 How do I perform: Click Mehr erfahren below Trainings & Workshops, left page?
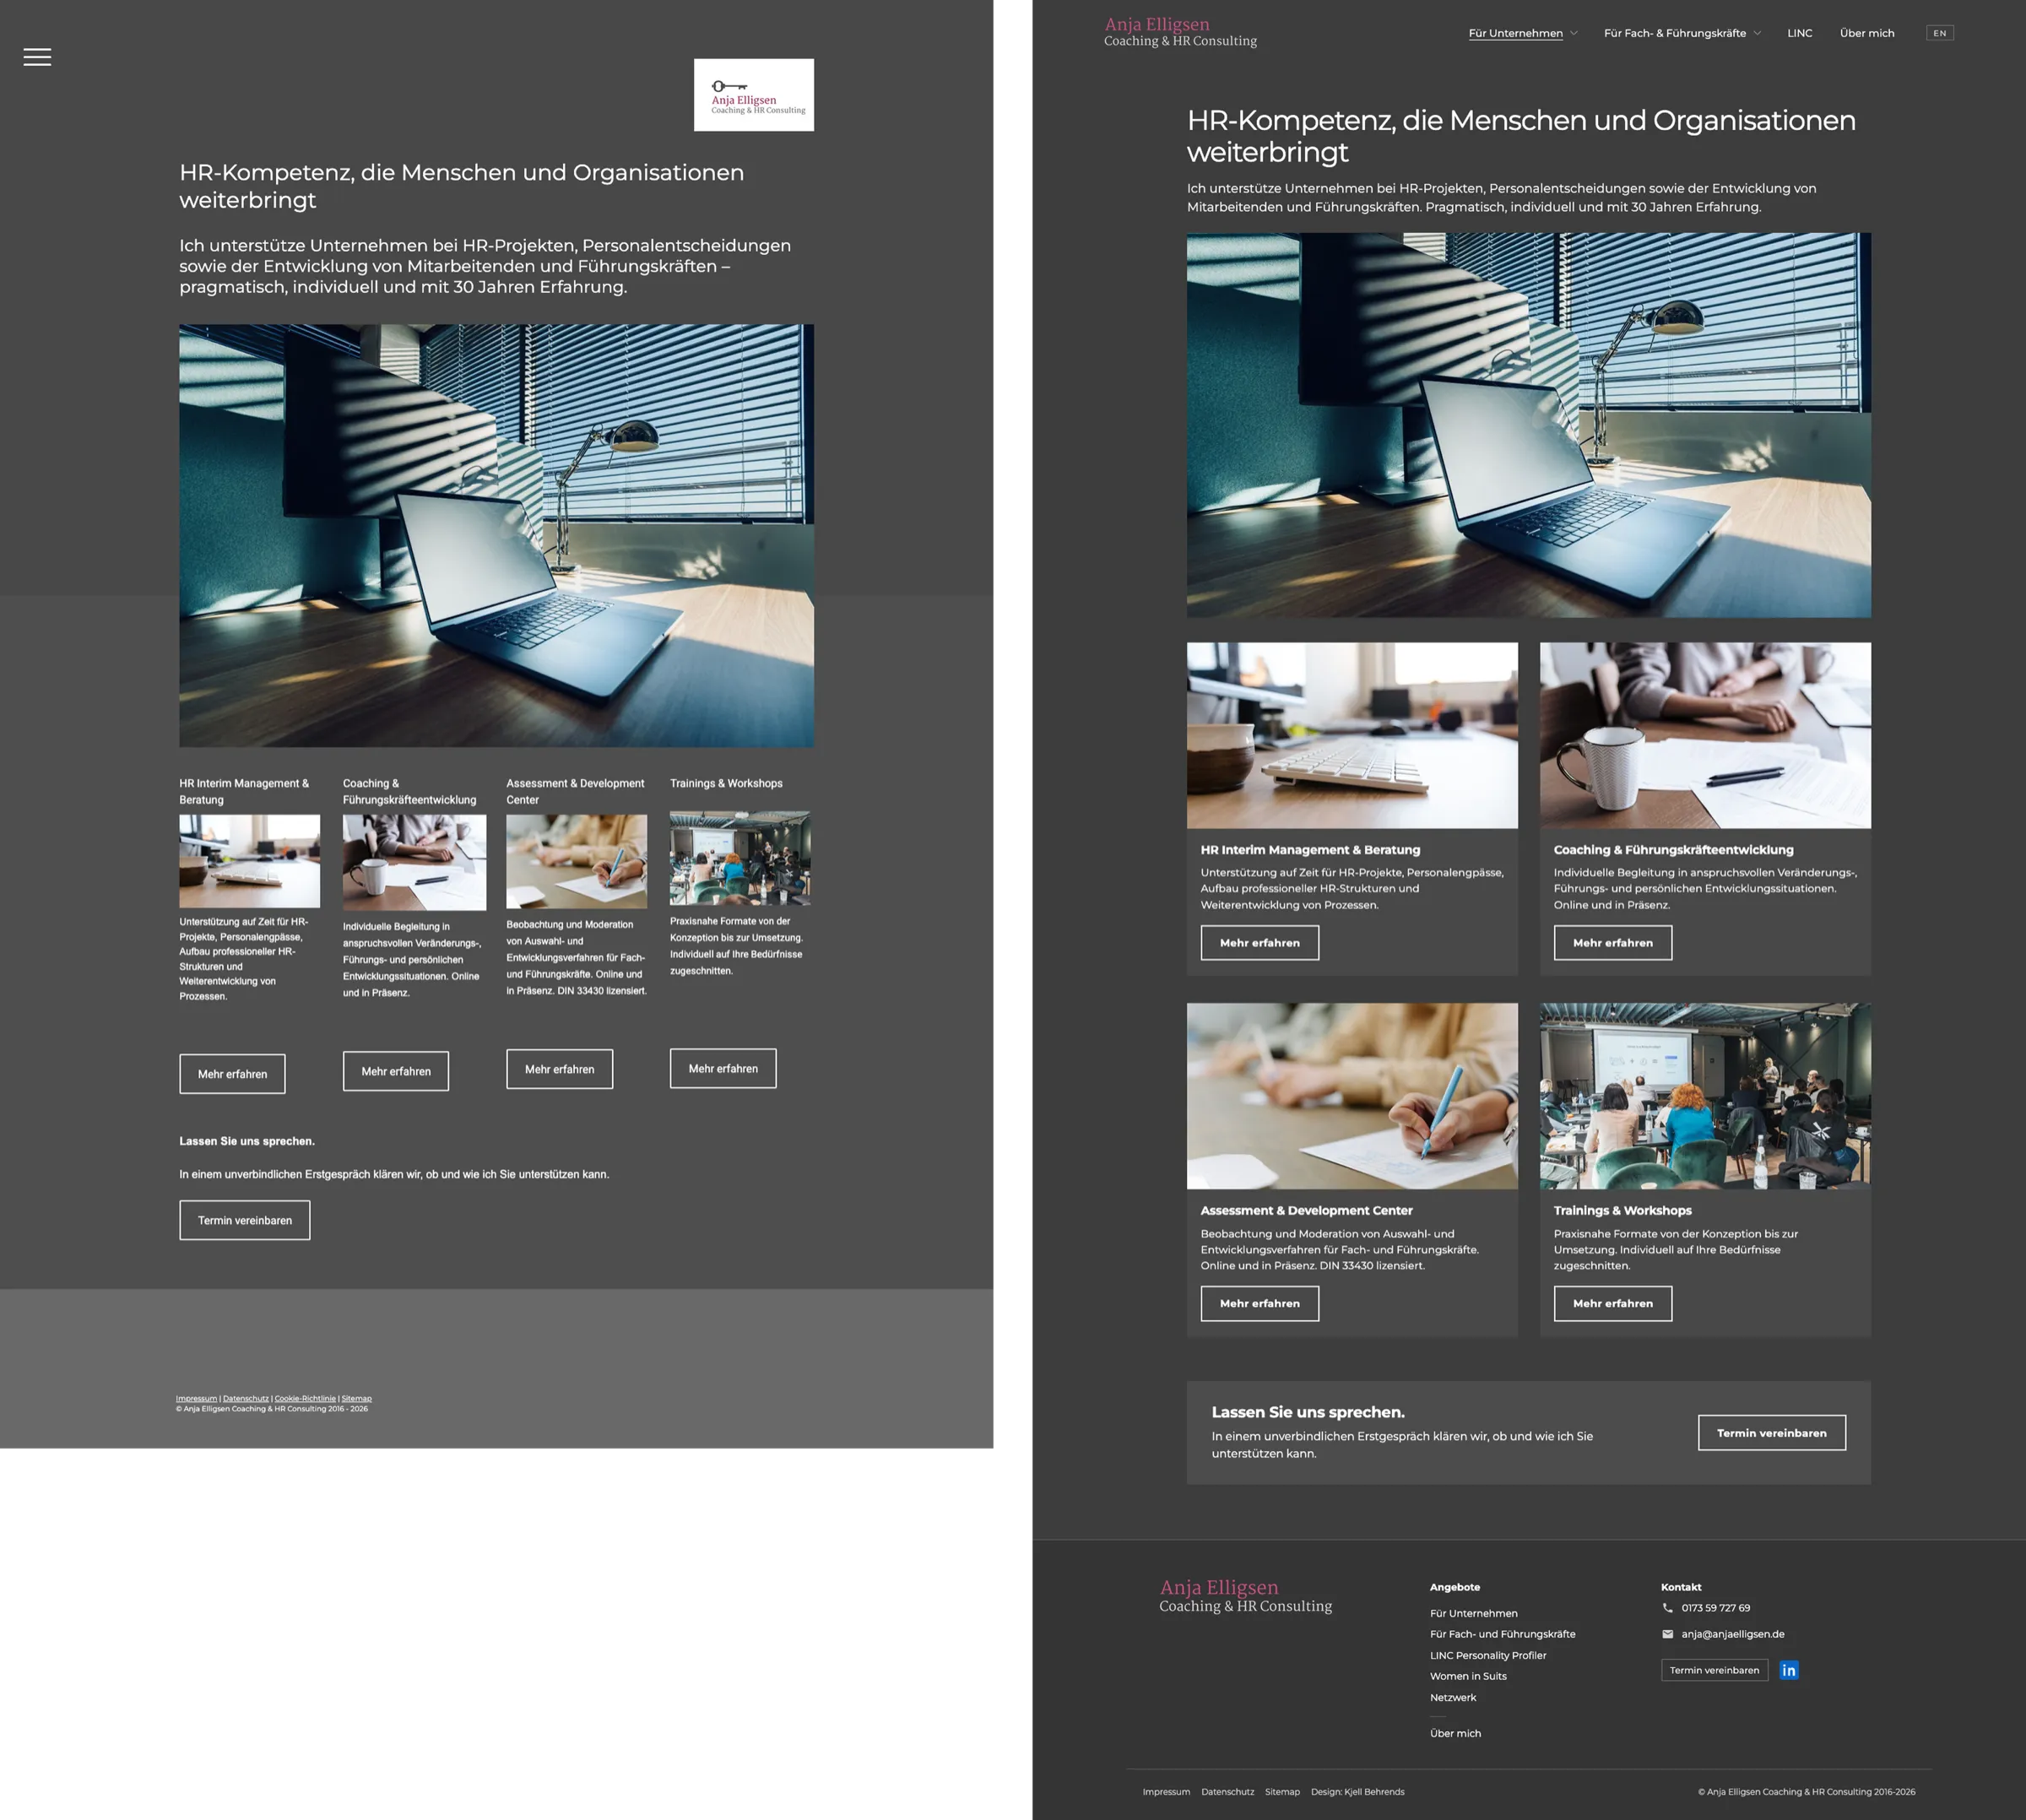click(x=723, y=1068)
